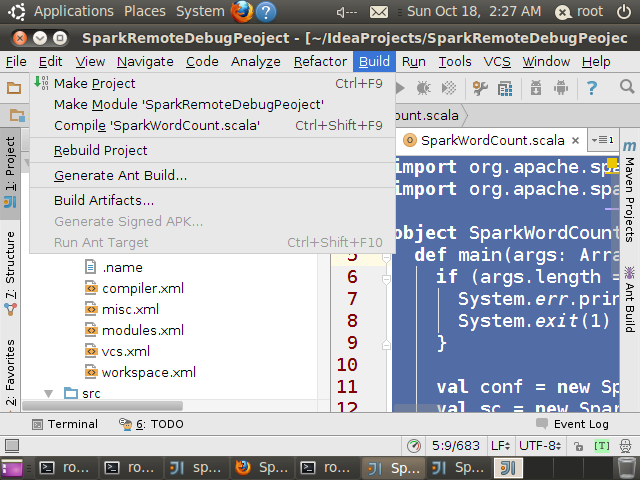Open the UTF-8 encoding dropdown in the status bar
Image resolution: width=640 pixels, height=480 pixels.
click(x=540, y=446)
